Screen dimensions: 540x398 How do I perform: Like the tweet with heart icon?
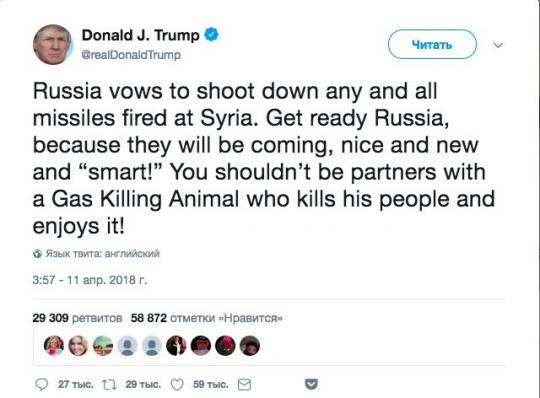point(177,385)
